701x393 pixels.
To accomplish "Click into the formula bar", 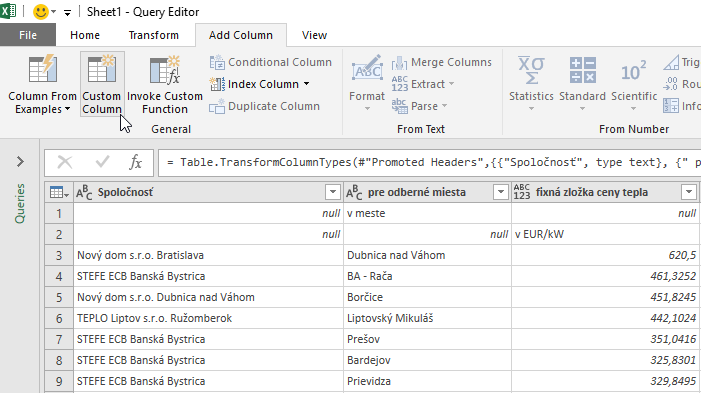I will point(430,162).
